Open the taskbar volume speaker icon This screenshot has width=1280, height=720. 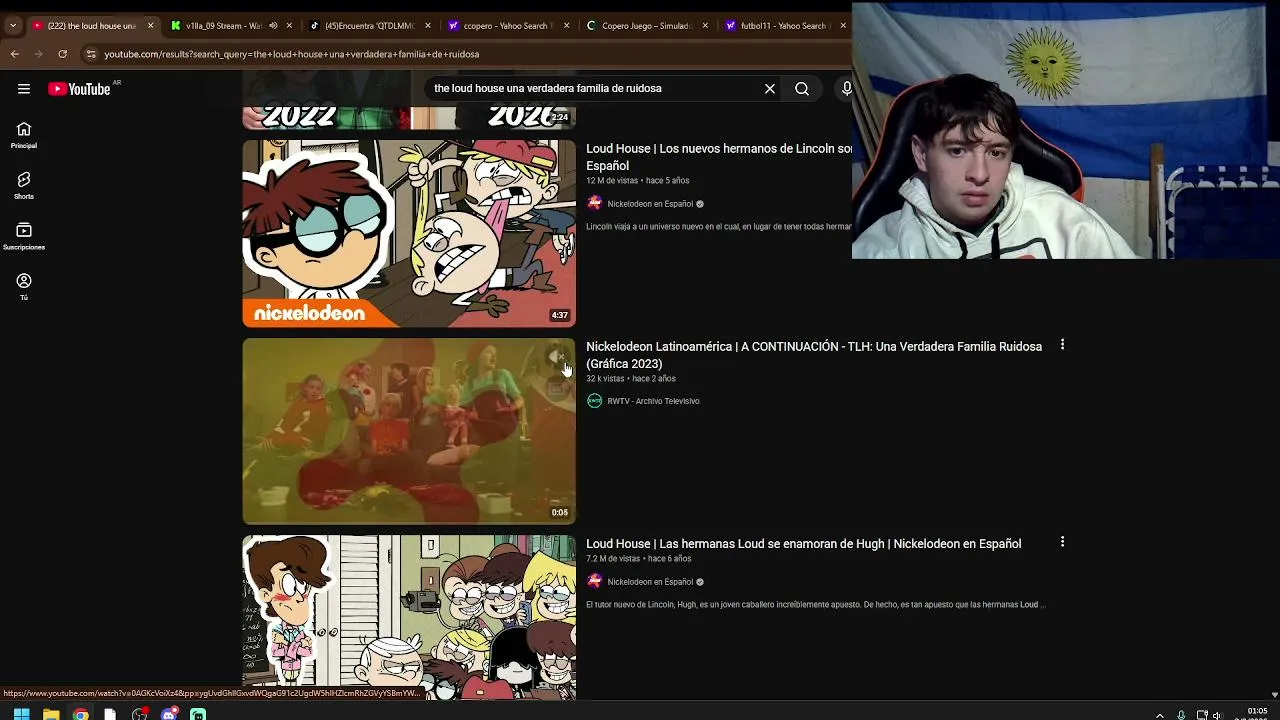click(x=1217, y=715)
